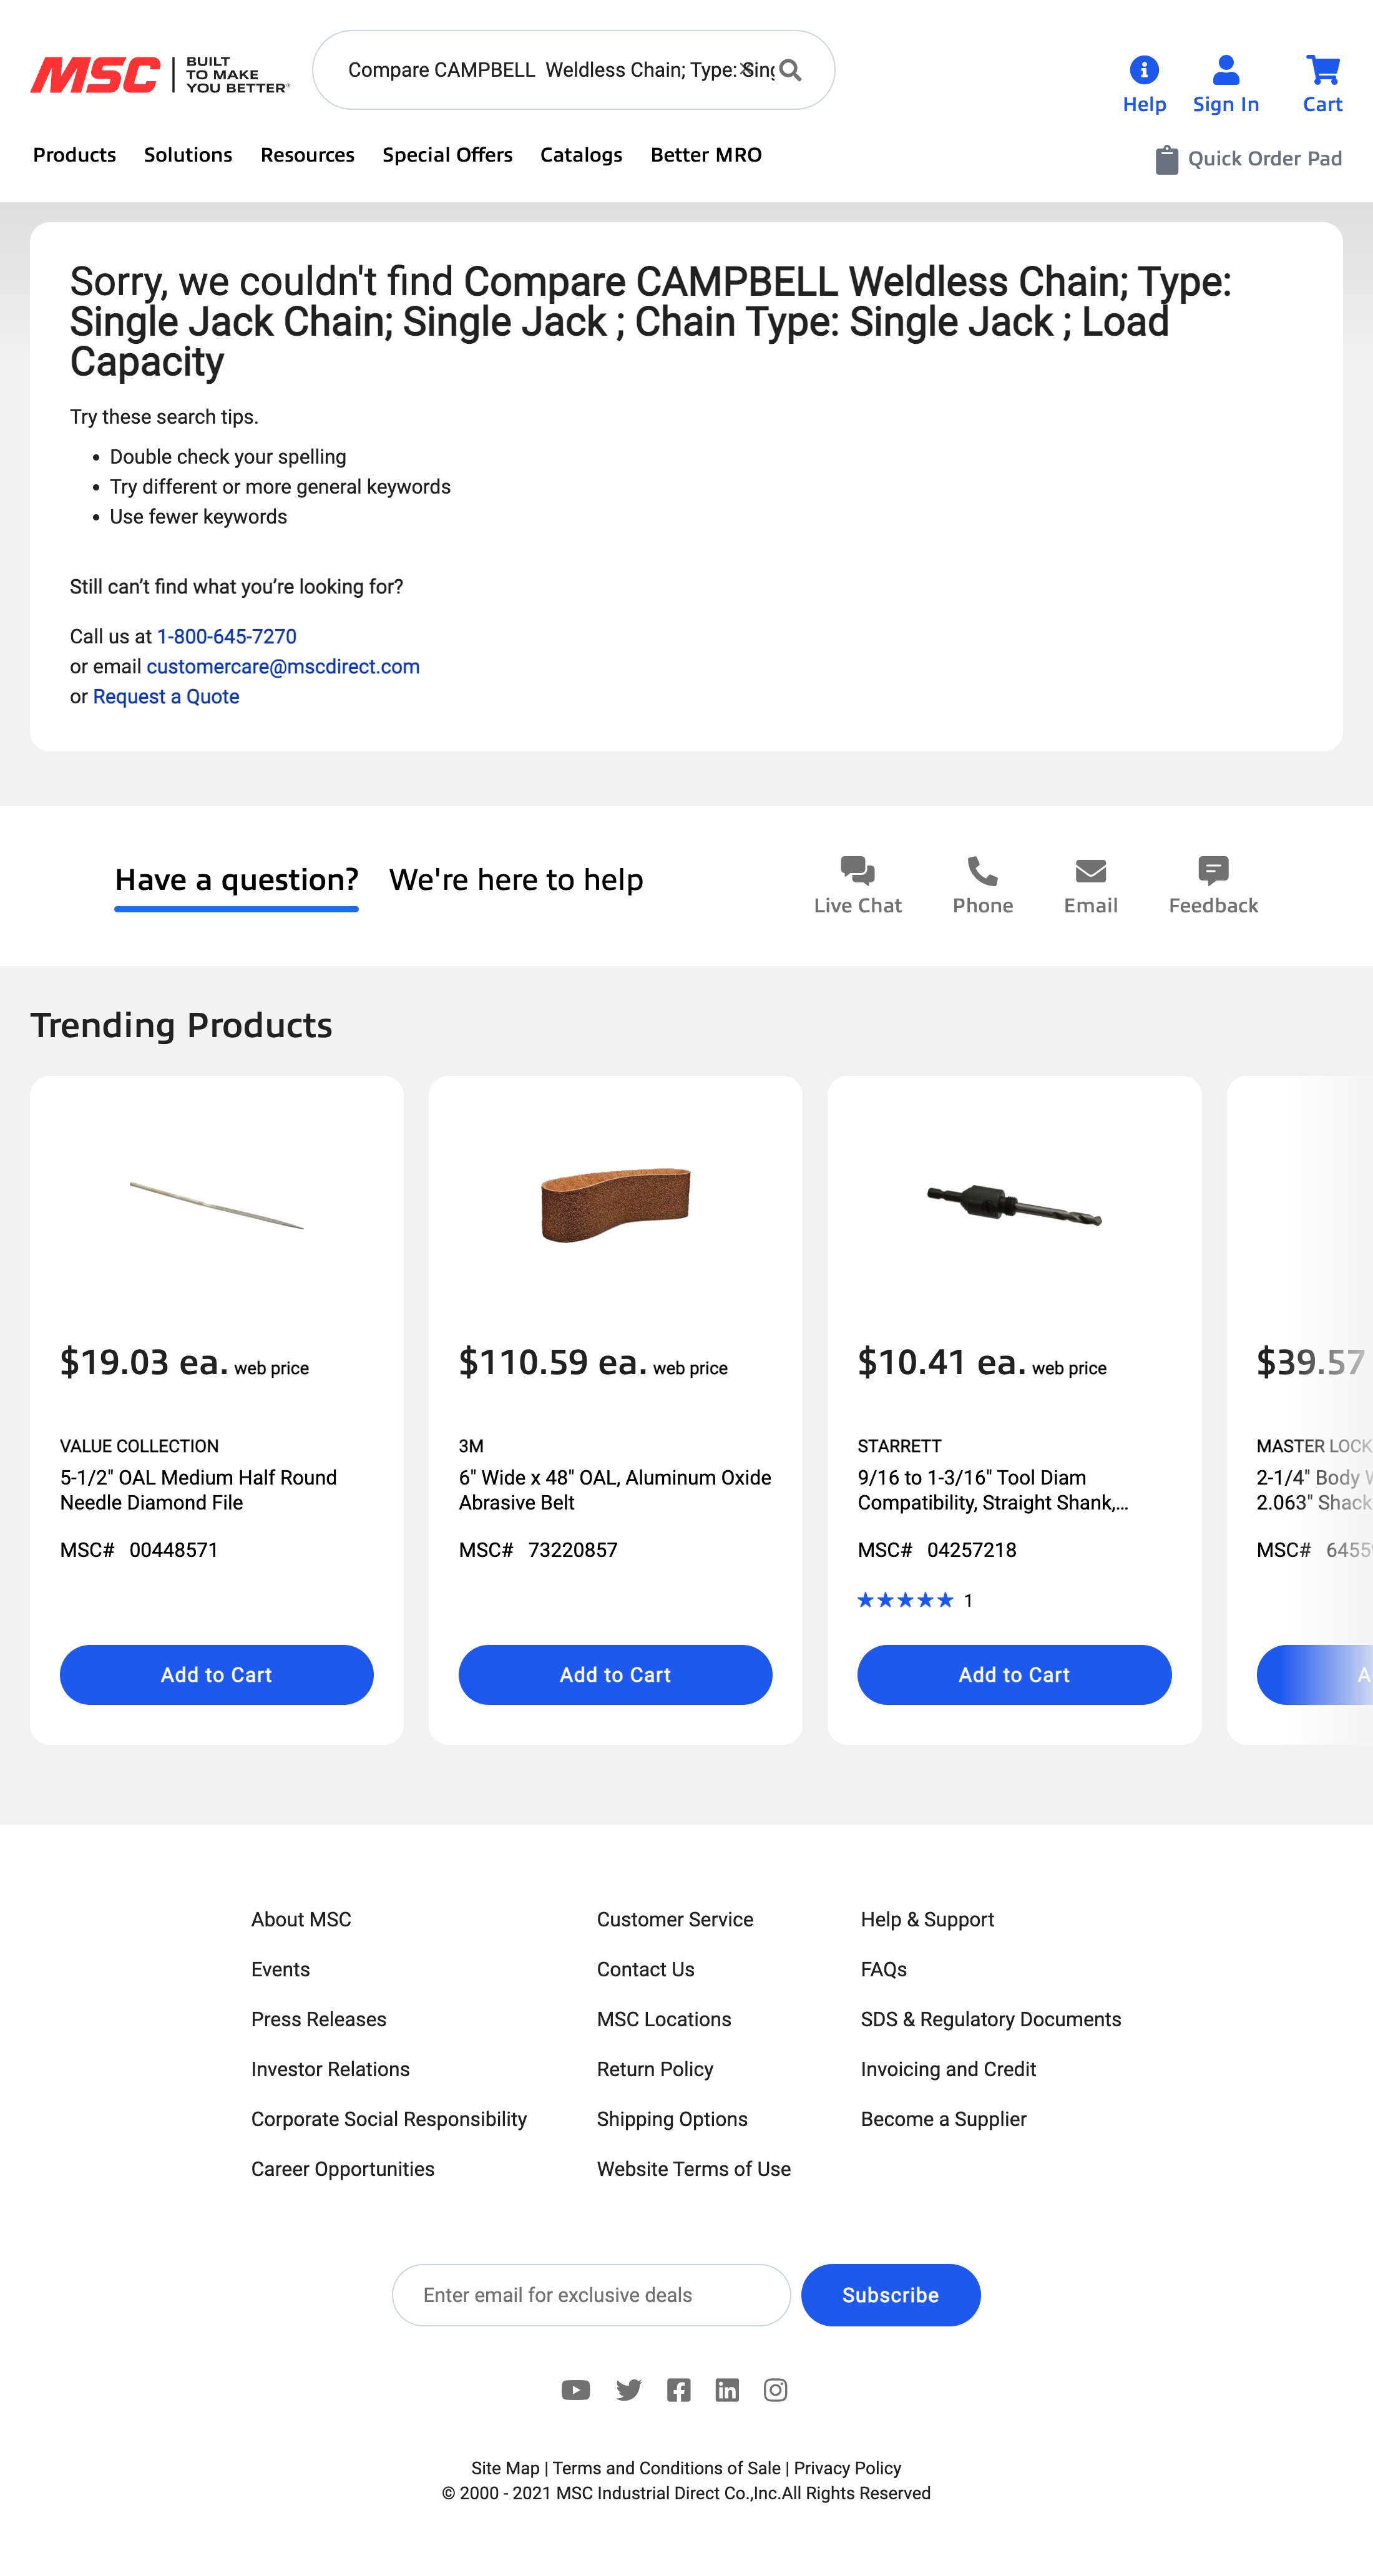Viewport: 1373px width, 2576px height.
Task: Visit MSC's YouTube channel icon
Action: pyautogui.click(x=576, y=2390)
